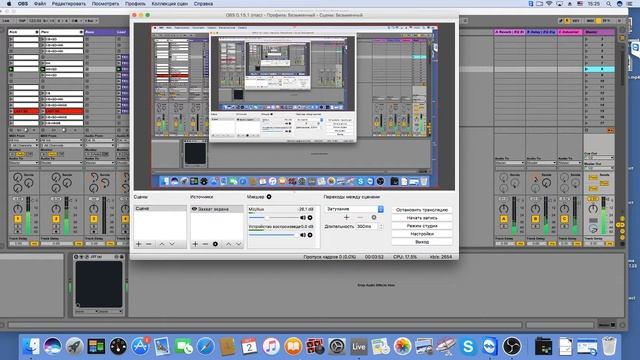The height and width of the screenshot is (360, 640).
Task: Open Ableton Live icon in Dock
Action: (x=358, y=347)
